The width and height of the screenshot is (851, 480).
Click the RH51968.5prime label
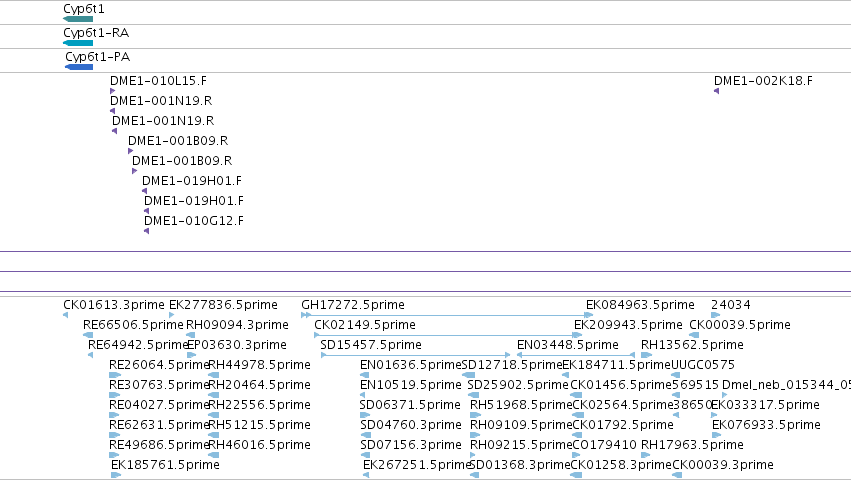(x=521, y=405)
